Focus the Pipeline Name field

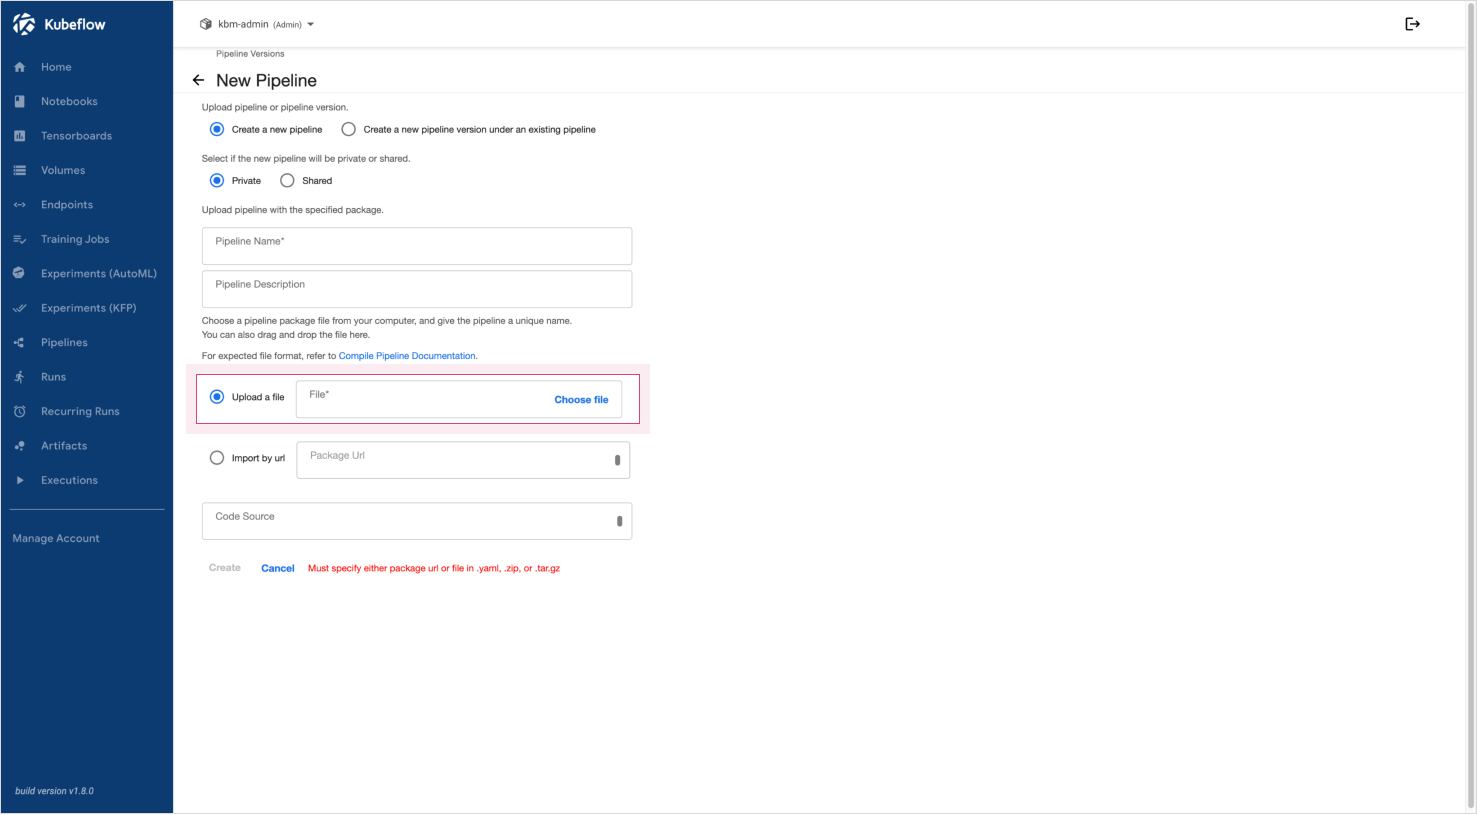417,246
